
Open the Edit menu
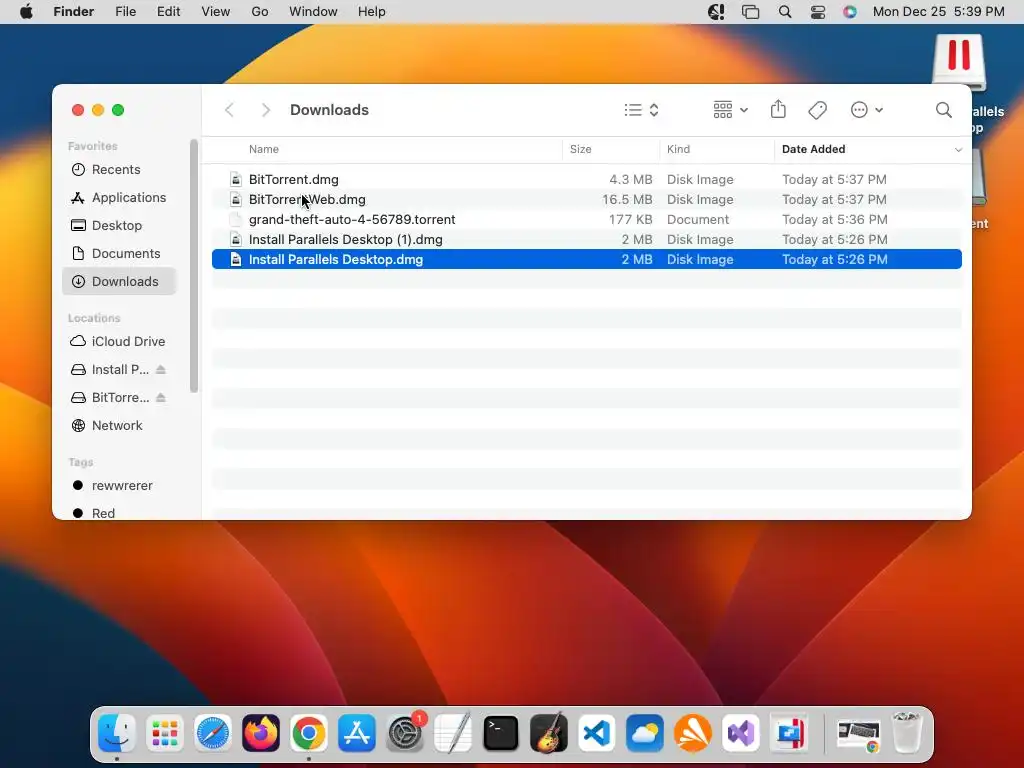(168, 12)
